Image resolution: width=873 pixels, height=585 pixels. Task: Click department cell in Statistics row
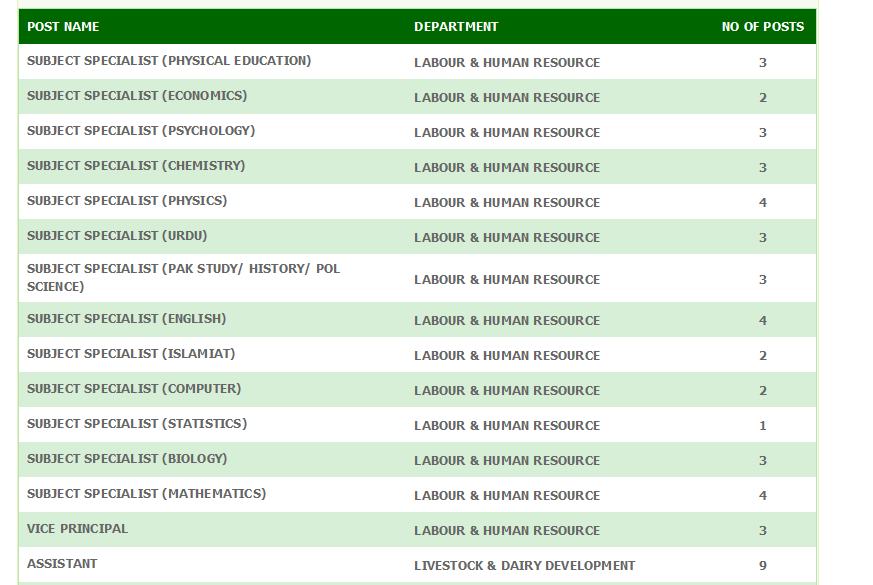tap(507, 426)
